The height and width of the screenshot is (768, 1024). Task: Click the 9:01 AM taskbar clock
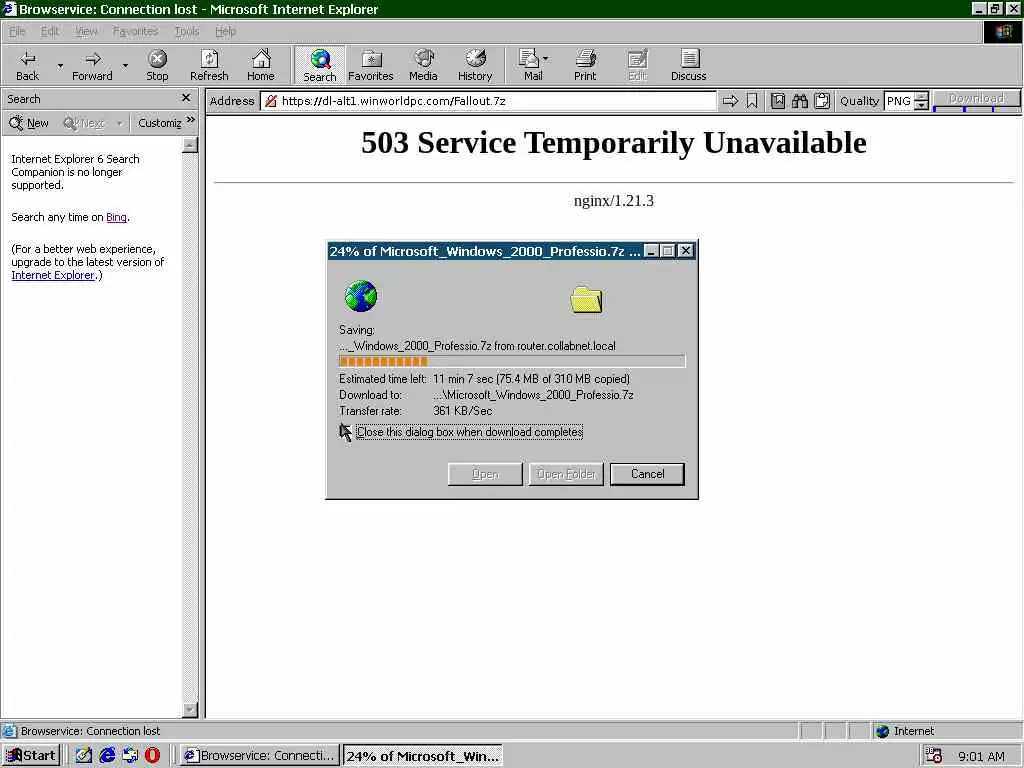pos(981,756)
